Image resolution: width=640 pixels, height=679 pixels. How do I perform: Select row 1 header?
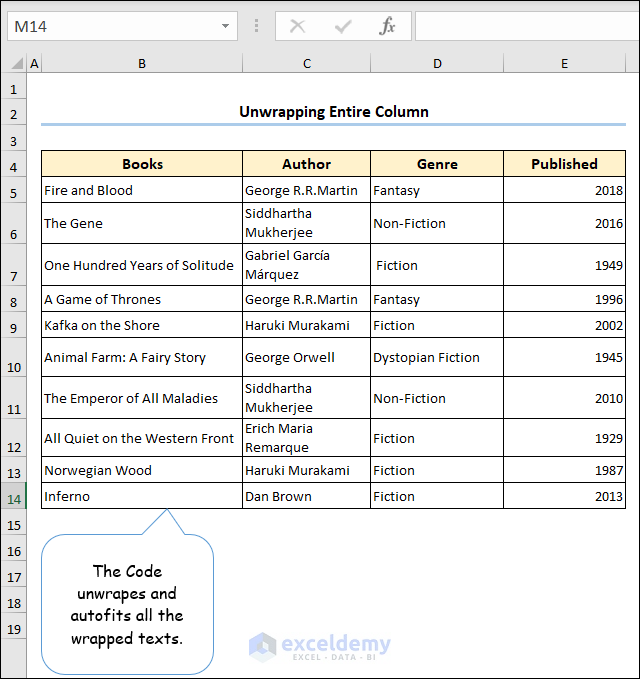click(13, 86)
